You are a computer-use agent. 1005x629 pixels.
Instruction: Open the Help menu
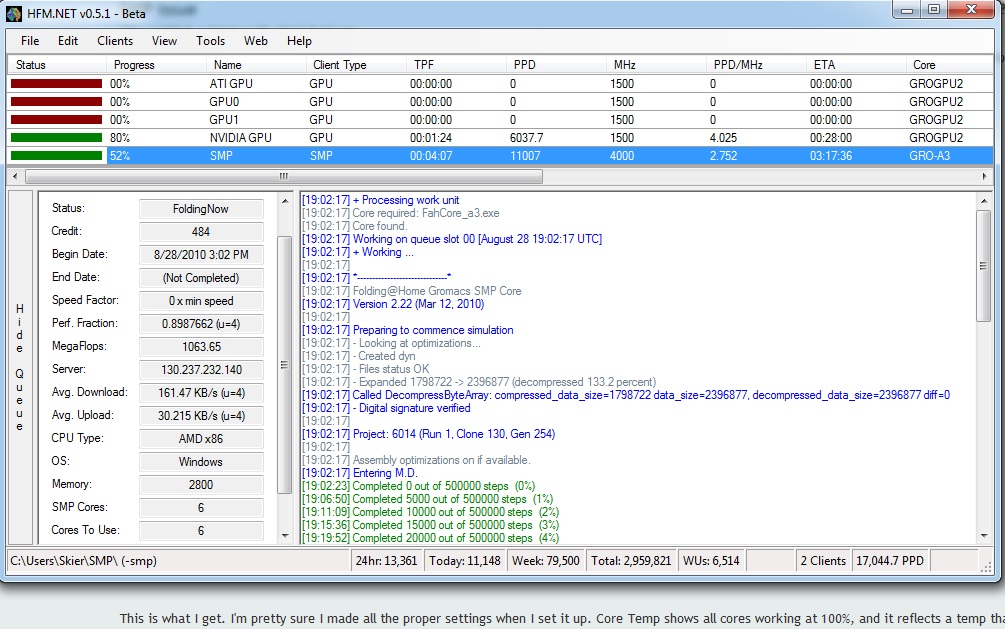tap(299, 41)
